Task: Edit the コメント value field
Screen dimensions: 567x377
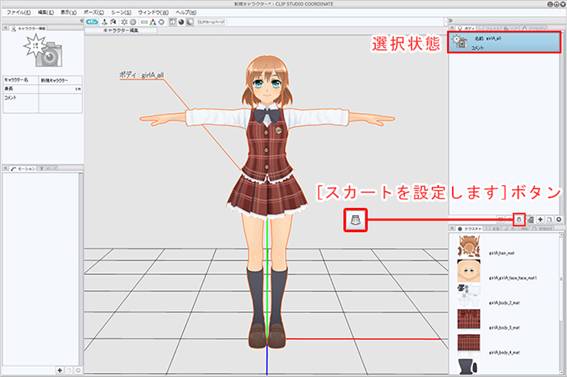Action: click(60, 103)
